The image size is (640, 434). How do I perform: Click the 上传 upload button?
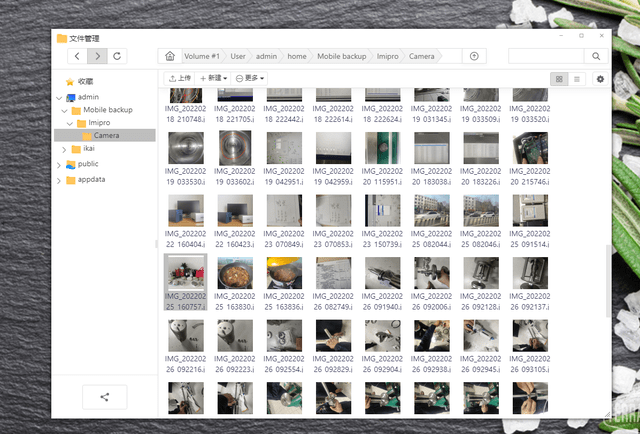179,78
